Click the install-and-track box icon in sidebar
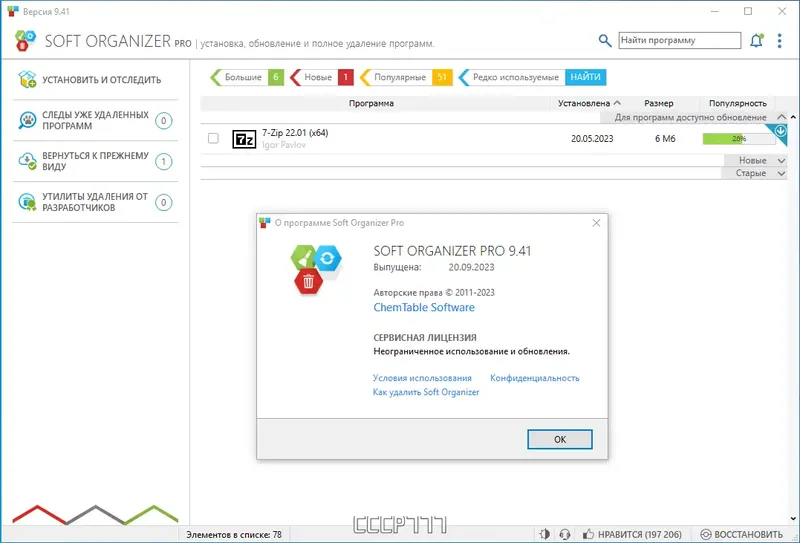 (27, 80)
